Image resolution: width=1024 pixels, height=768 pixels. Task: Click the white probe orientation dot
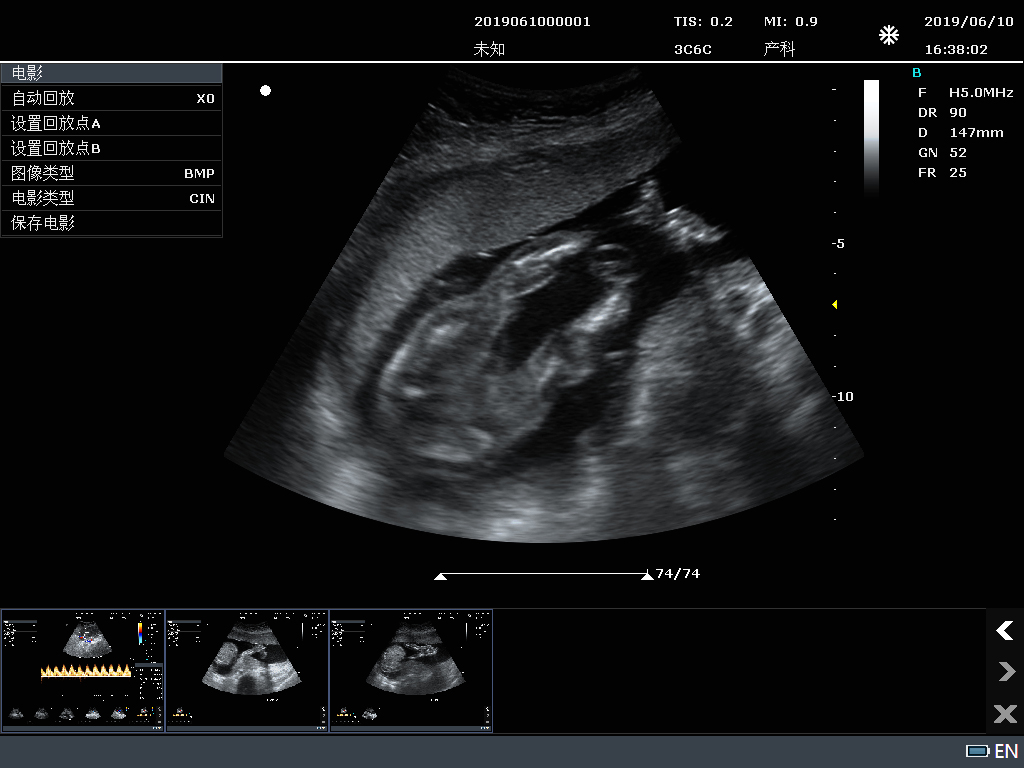click(265, 91)
